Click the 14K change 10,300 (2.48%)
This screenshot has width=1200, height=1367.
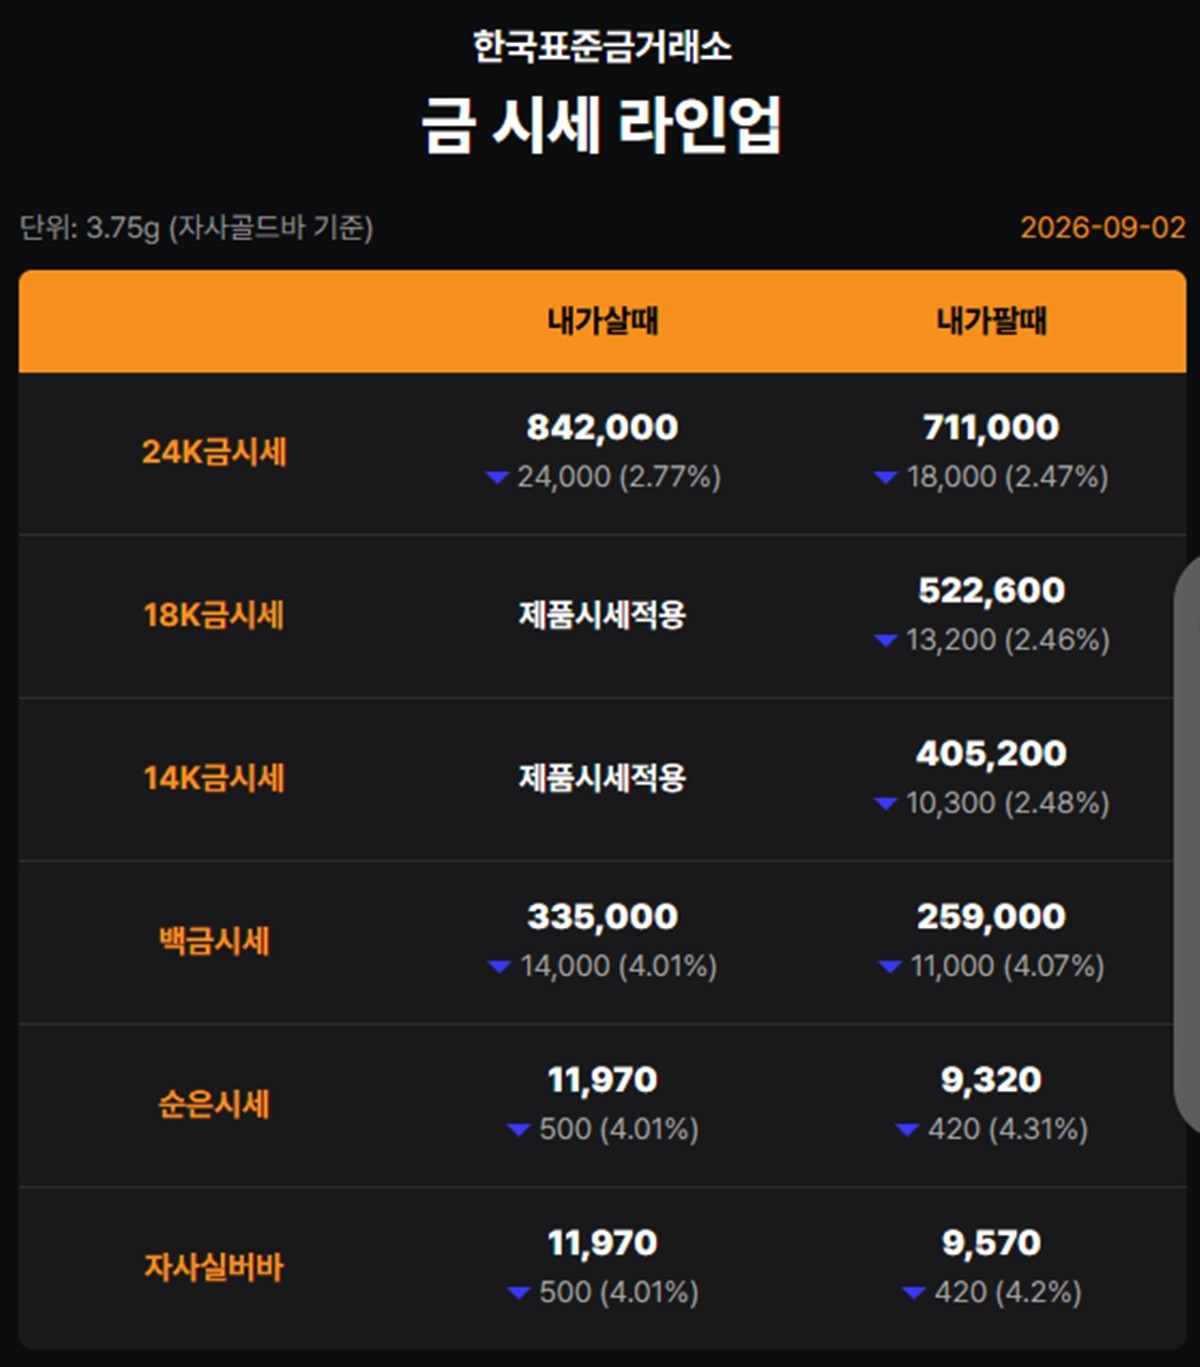(x=1007, y=803)
